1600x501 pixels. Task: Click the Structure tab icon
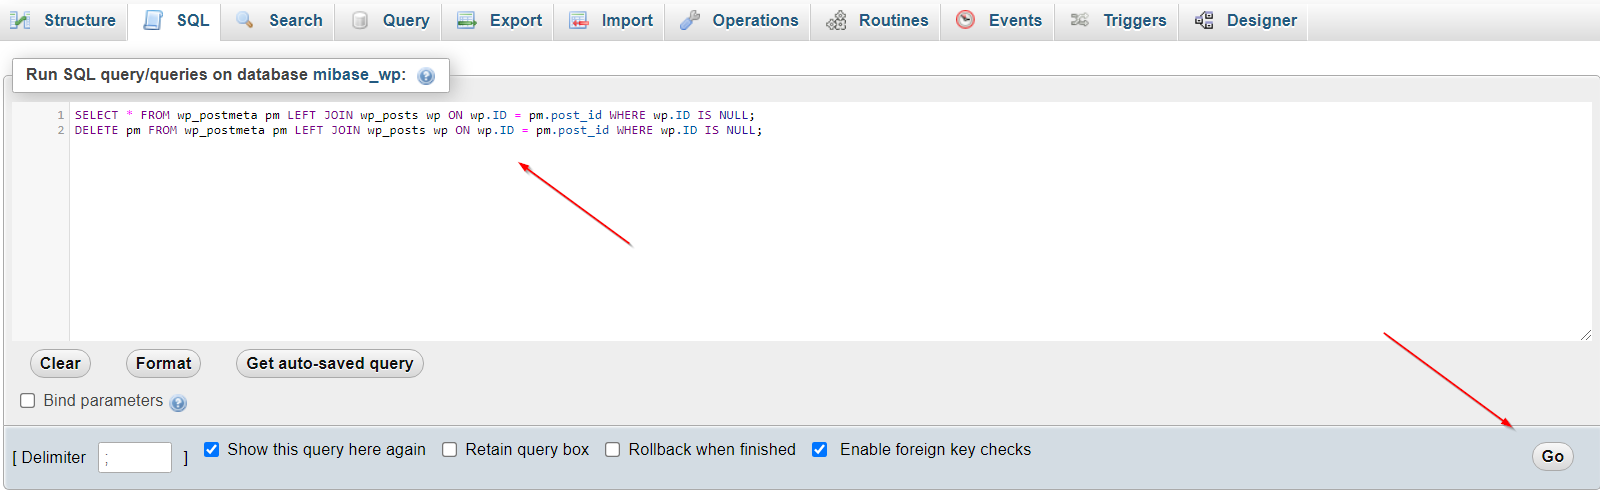pos(20,20)
